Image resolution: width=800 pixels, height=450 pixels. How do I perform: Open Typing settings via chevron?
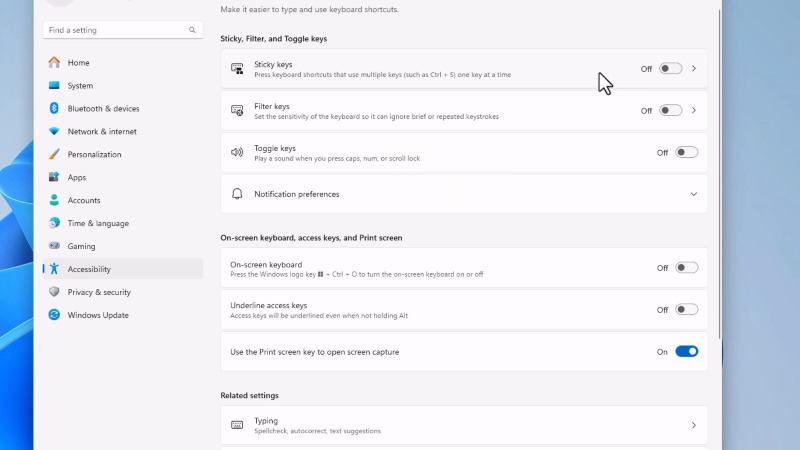pos(694,425)
